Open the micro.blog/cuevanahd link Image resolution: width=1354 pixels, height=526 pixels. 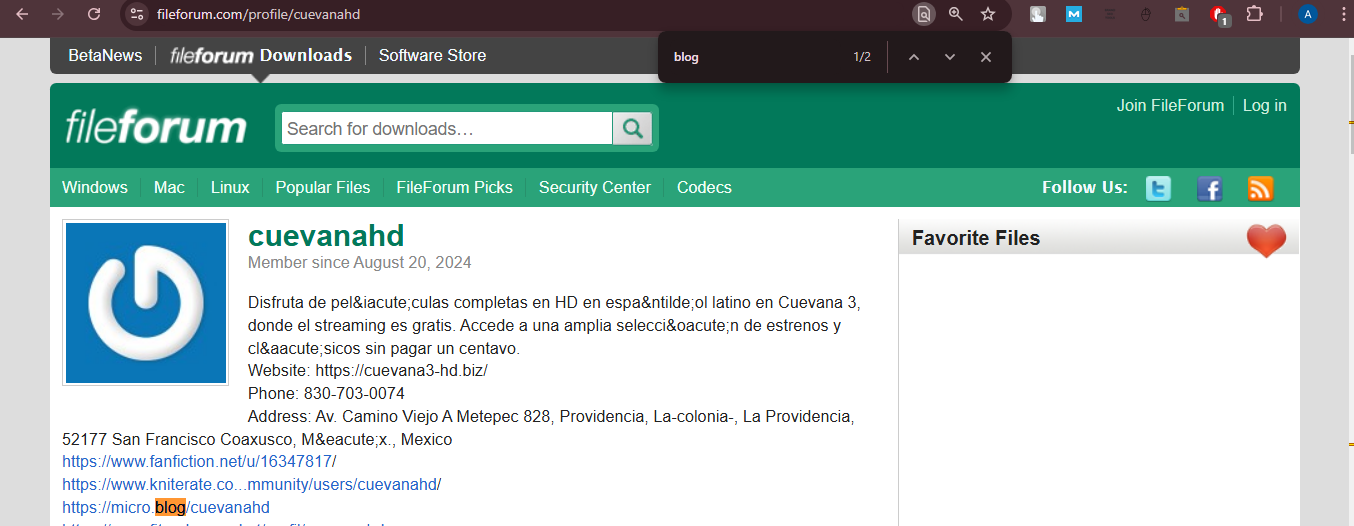[x=166, y=507]
